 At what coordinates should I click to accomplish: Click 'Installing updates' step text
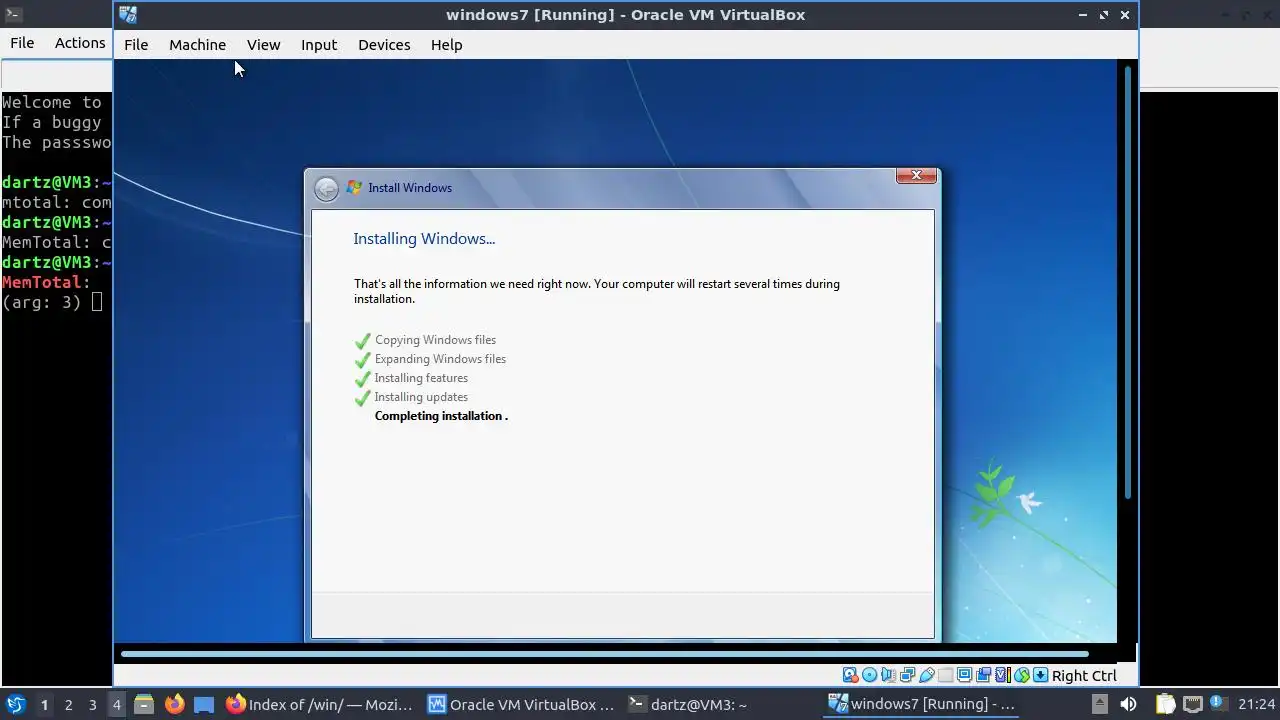tap(421, 397)
